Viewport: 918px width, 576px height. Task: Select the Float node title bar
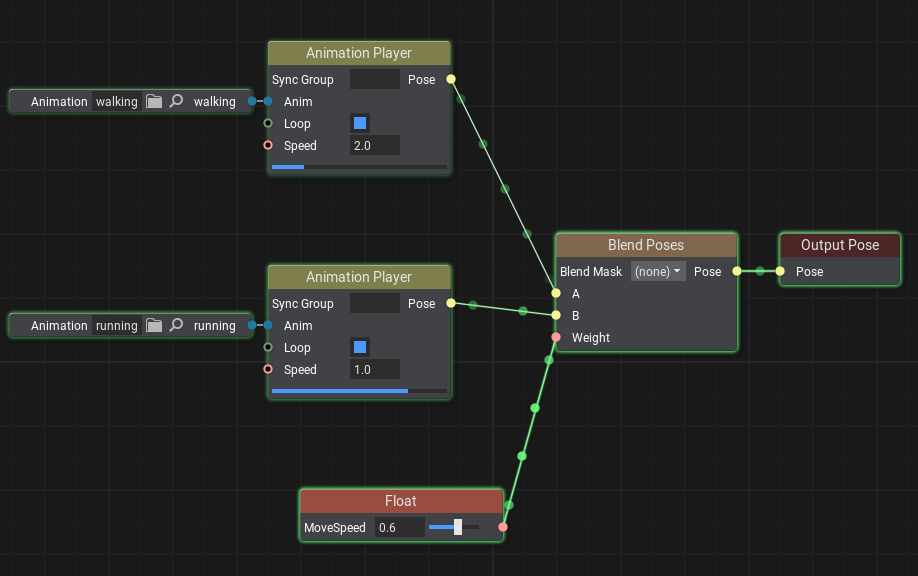(401, 501)
